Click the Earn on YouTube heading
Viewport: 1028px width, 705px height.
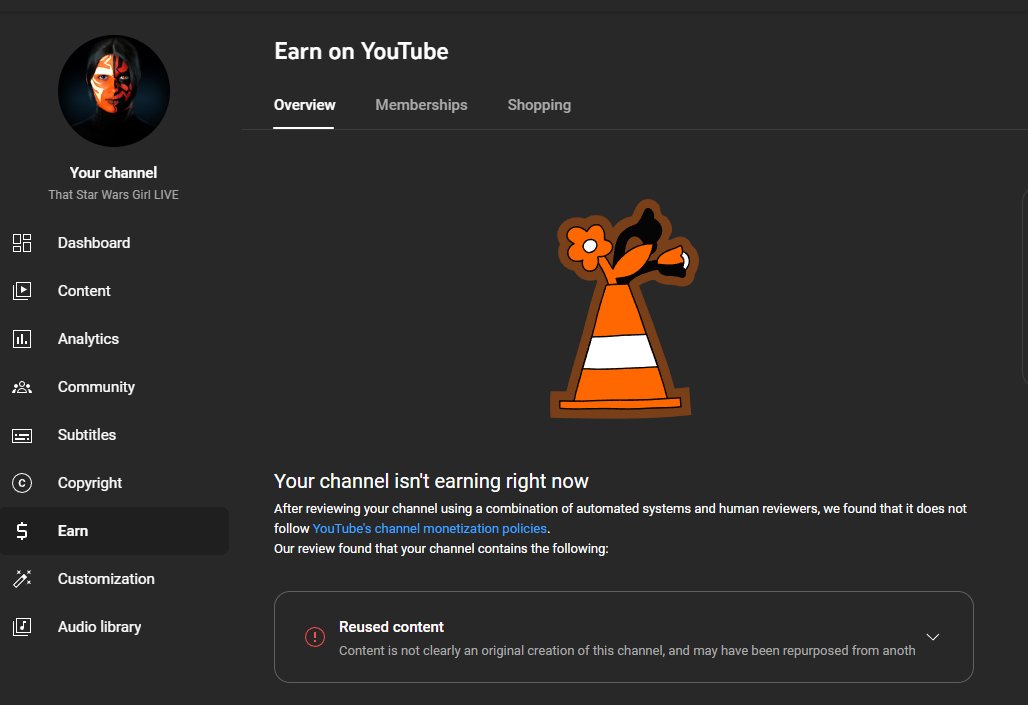[361, 51]
